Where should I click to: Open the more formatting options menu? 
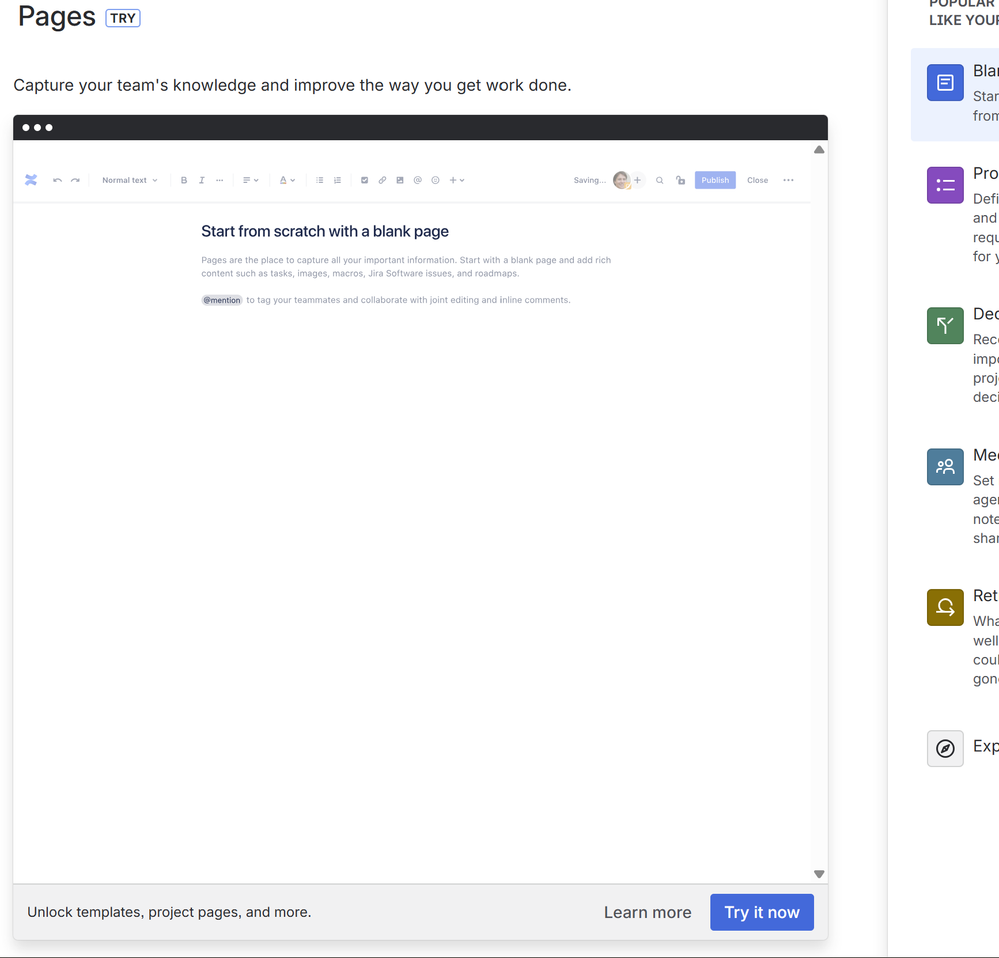click(x=220, y=180)
